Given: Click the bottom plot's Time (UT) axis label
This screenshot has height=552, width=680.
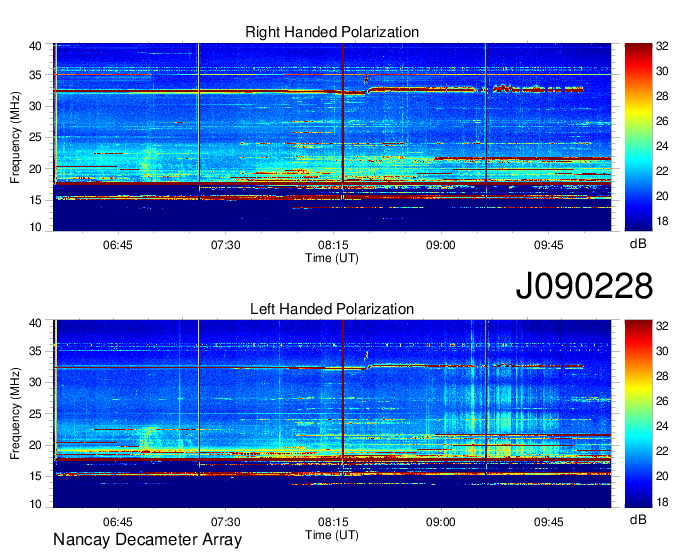Looking at the screenshot, I should (x=332, y=535).
